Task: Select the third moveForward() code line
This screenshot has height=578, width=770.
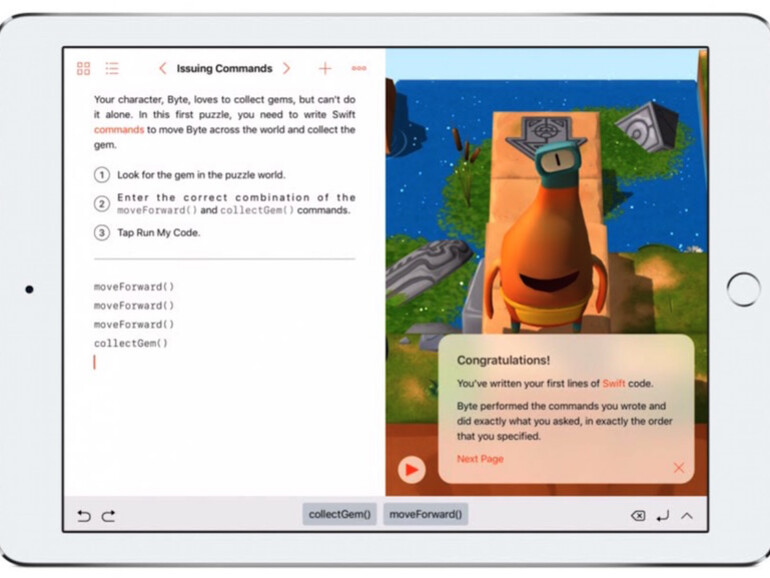Action: coord(134,324)
